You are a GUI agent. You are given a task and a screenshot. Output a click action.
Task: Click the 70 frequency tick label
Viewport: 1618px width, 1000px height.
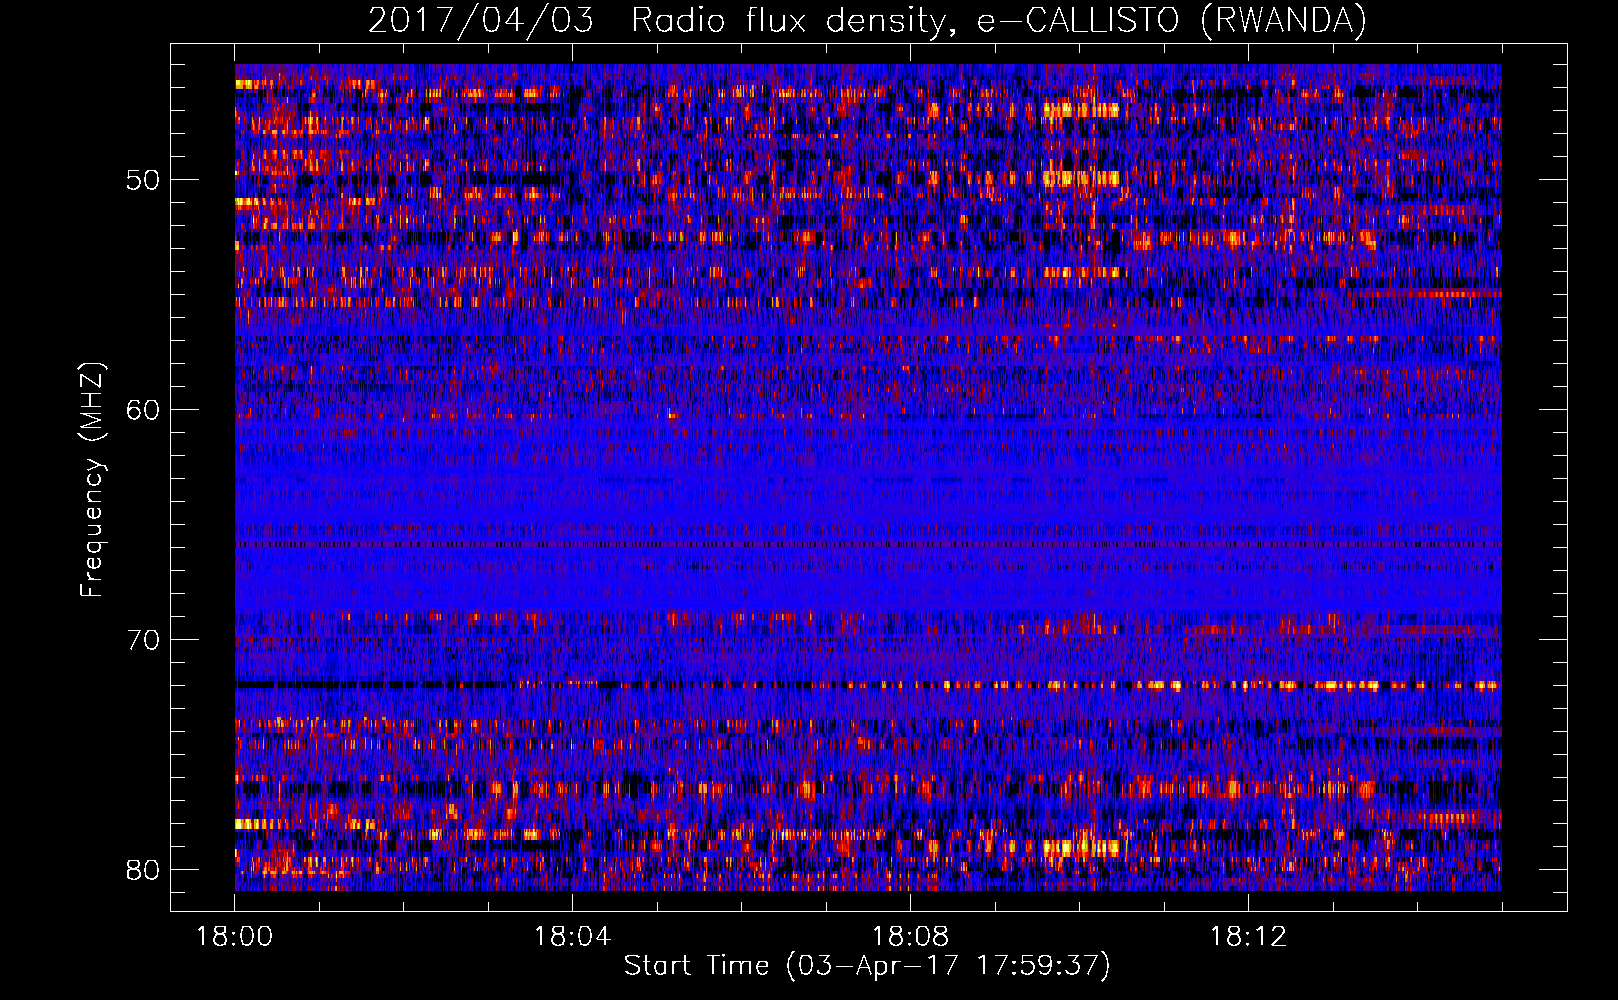143,640
